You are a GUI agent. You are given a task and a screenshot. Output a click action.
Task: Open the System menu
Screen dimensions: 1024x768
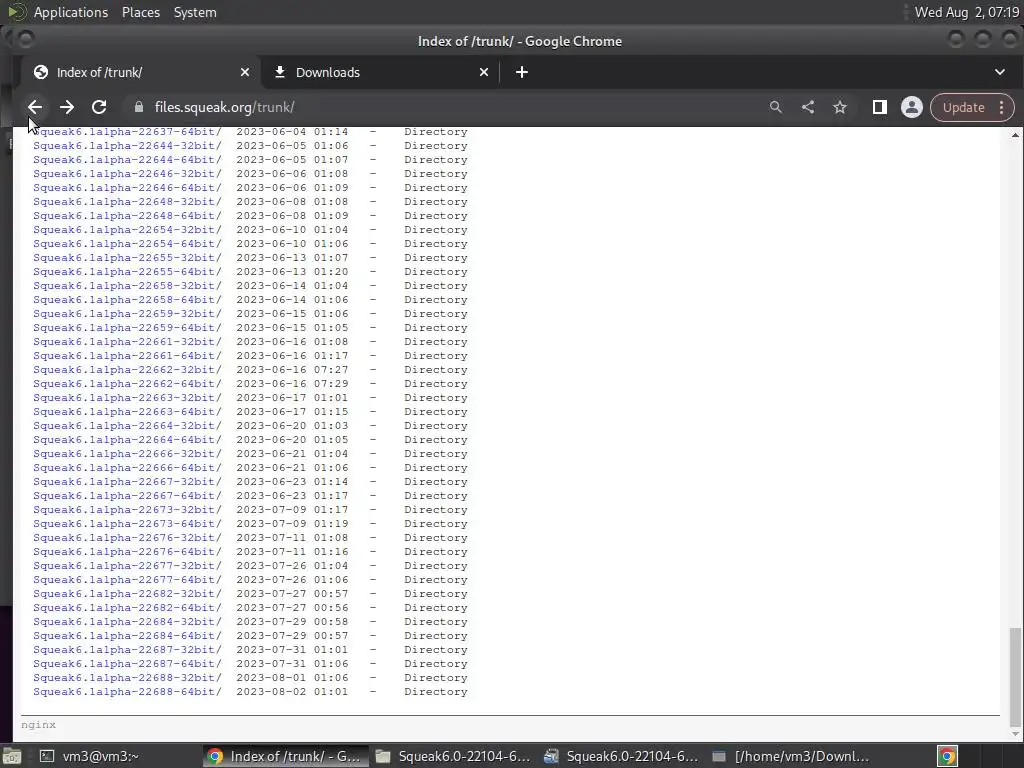[195, 12]
